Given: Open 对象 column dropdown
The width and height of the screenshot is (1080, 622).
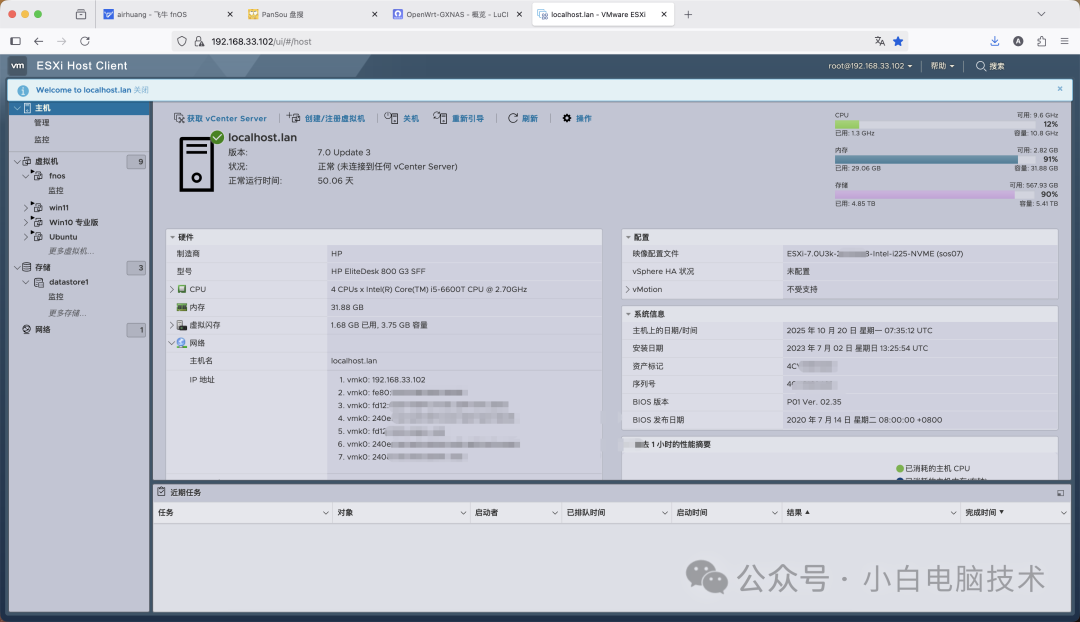Looking at the screenshot, I should 463,512.
